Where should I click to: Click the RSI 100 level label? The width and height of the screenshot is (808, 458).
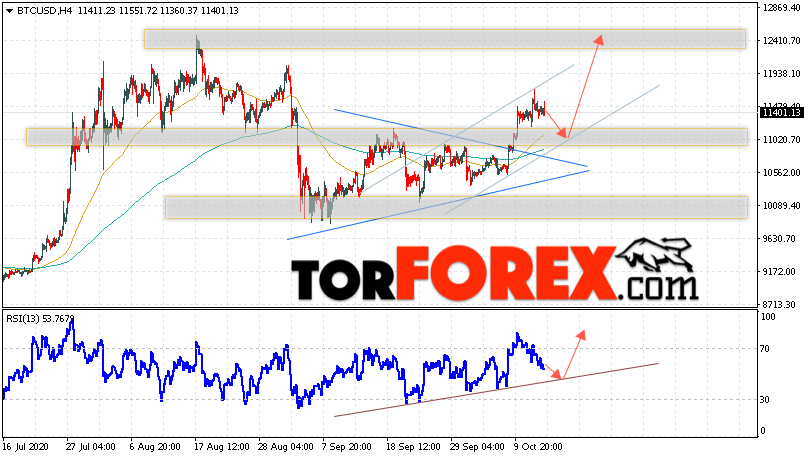[x=768, y=317]
